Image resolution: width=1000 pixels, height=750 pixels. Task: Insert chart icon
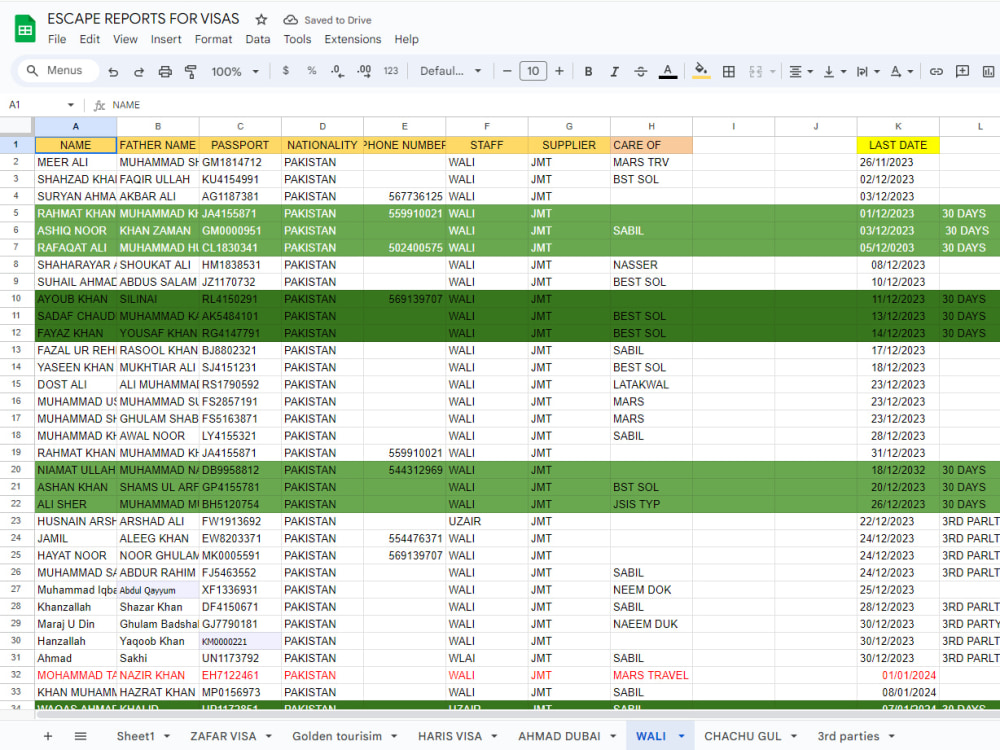point(989,71)
